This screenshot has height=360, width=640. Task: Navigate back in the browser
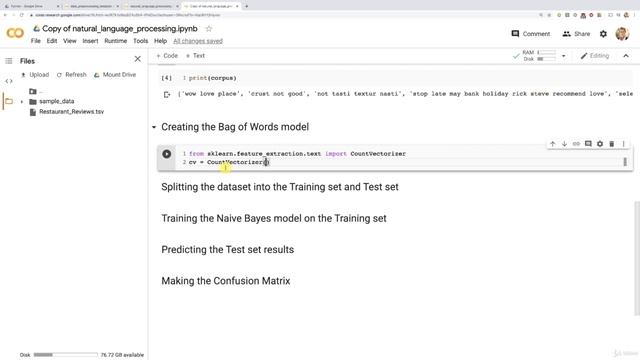(x=5, y=15)
